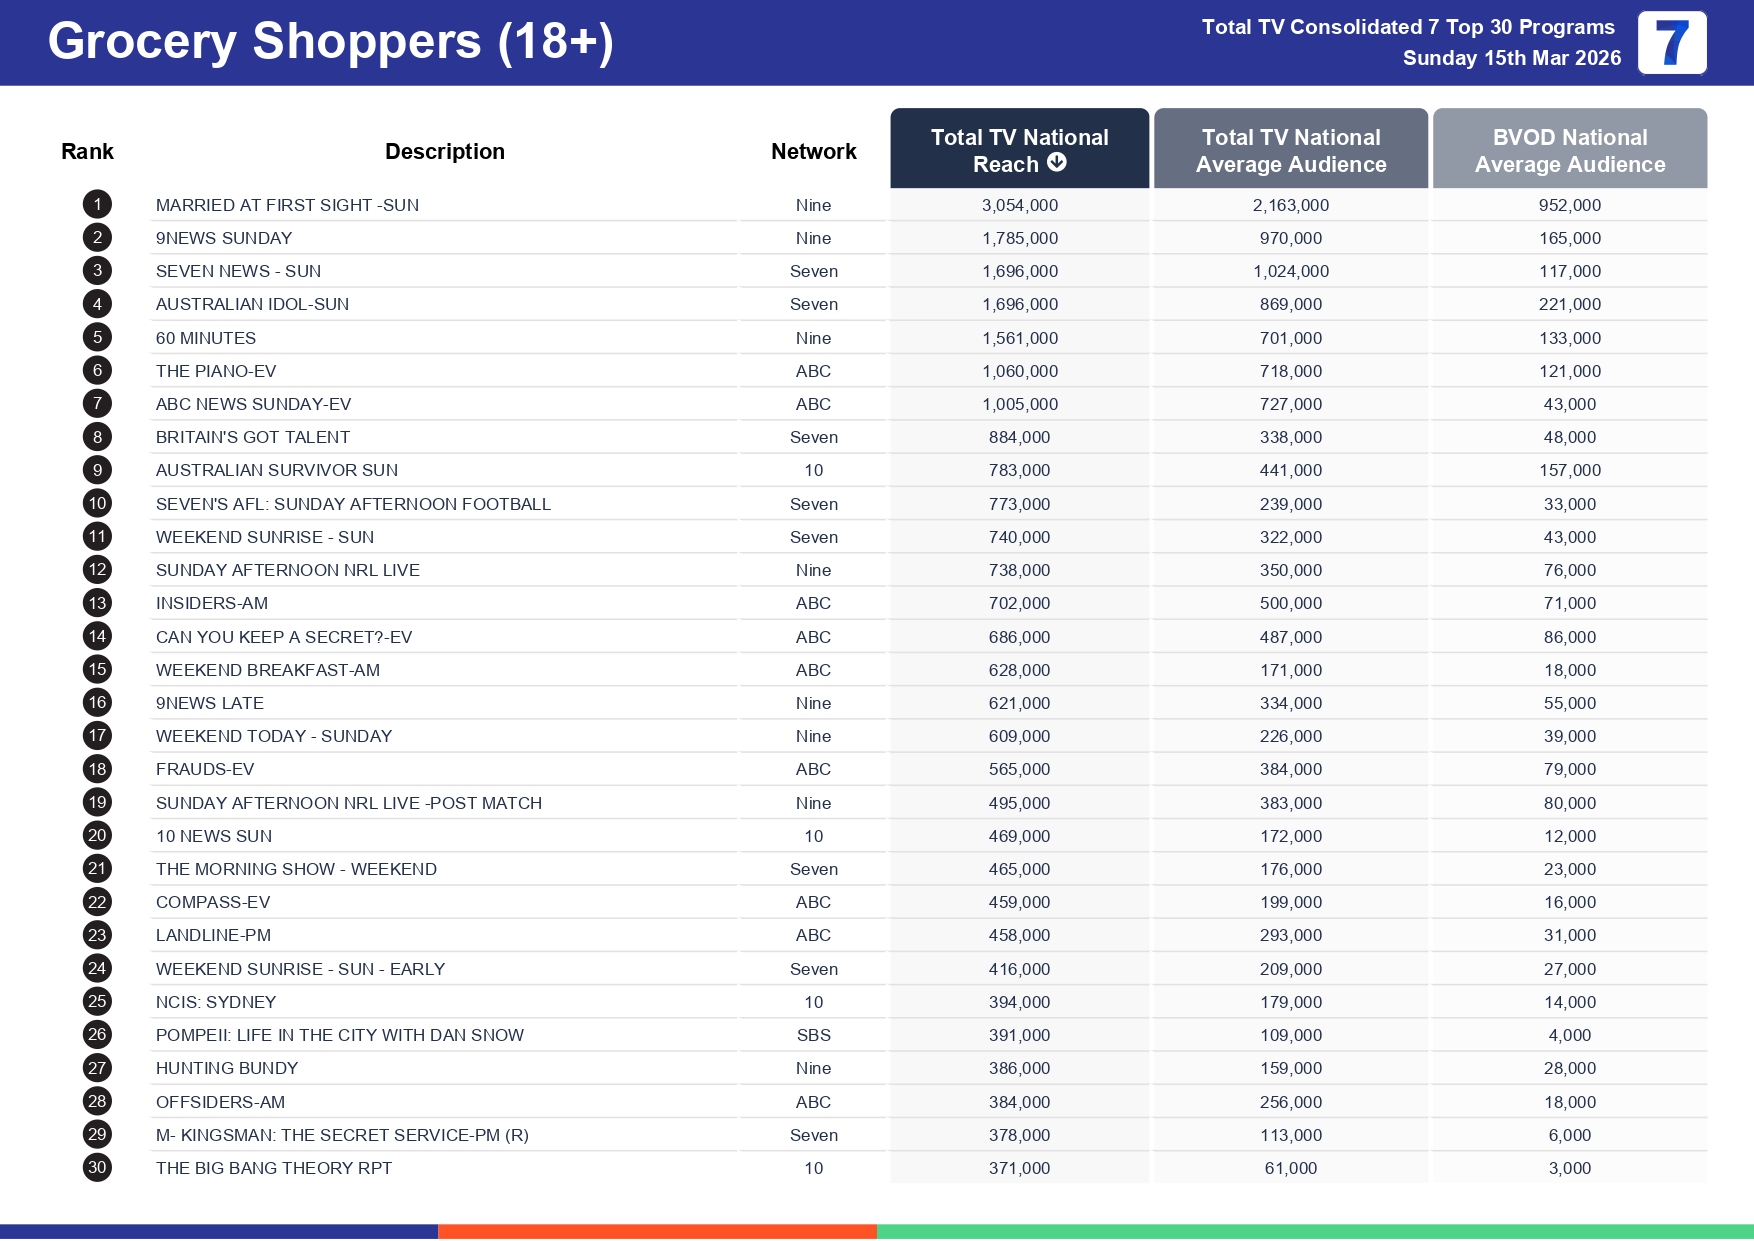Click the rank 5 badge
Screen dimensions: 1754x1241
point(97,338)
